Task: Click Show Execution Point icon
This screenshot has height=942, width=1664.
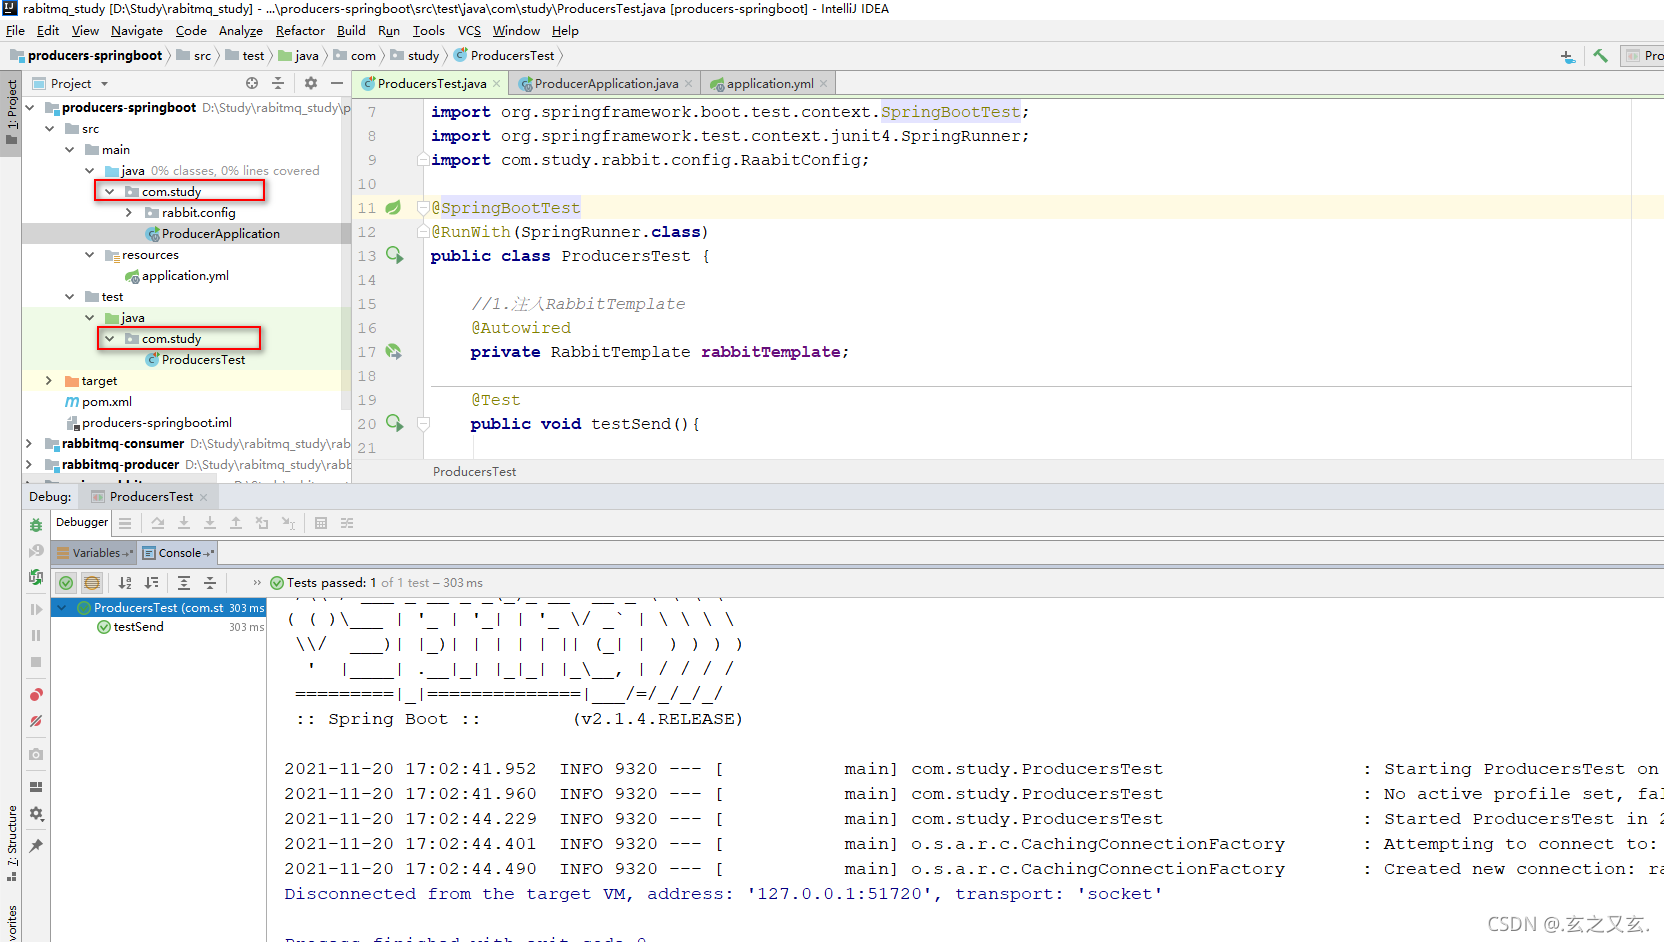Action: [x=125, y=523]
